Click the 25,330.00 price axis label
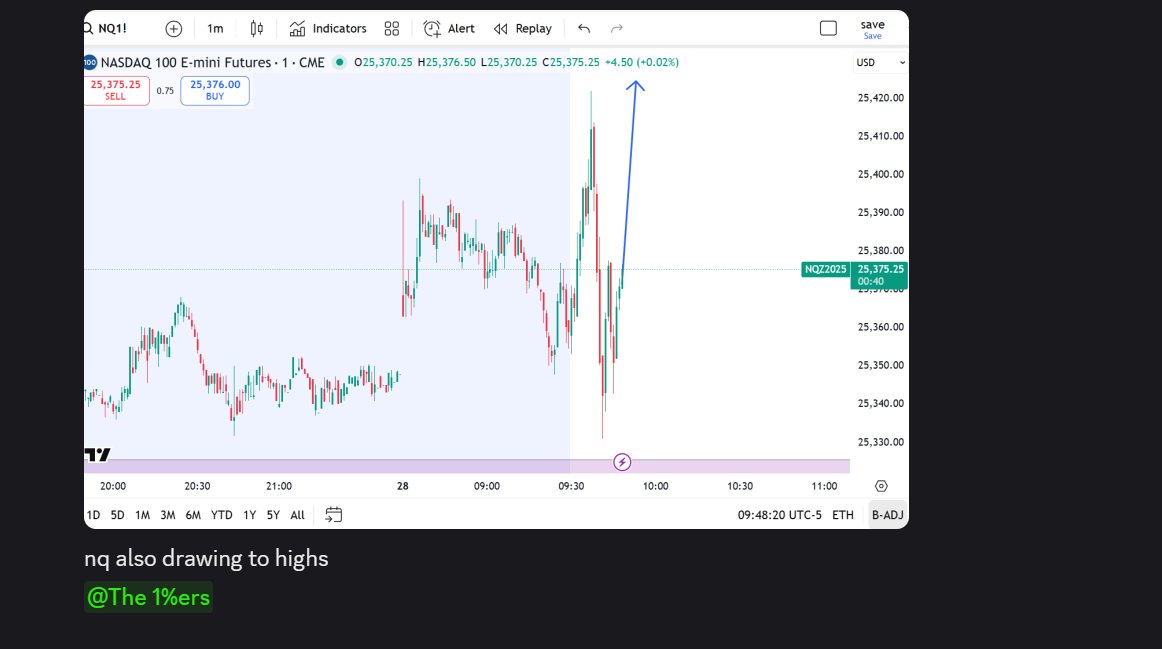Screen dimensions: 1162x649 point(881,442)
